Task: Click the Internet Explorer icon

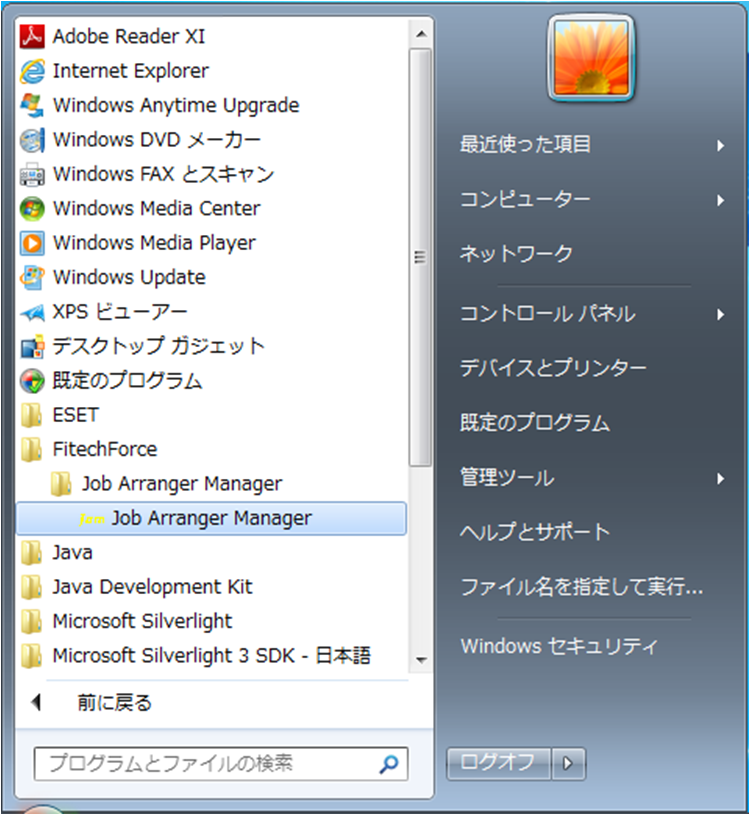Action: [x=32, y=71]
